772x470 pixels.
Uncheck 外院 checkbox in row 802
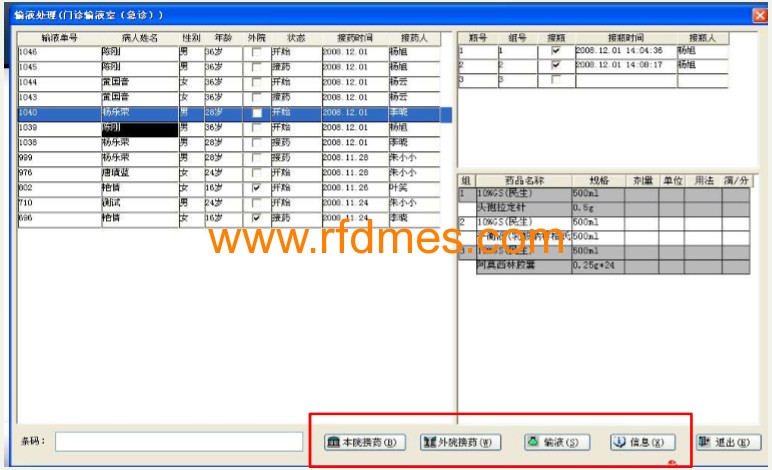point(257,188)
